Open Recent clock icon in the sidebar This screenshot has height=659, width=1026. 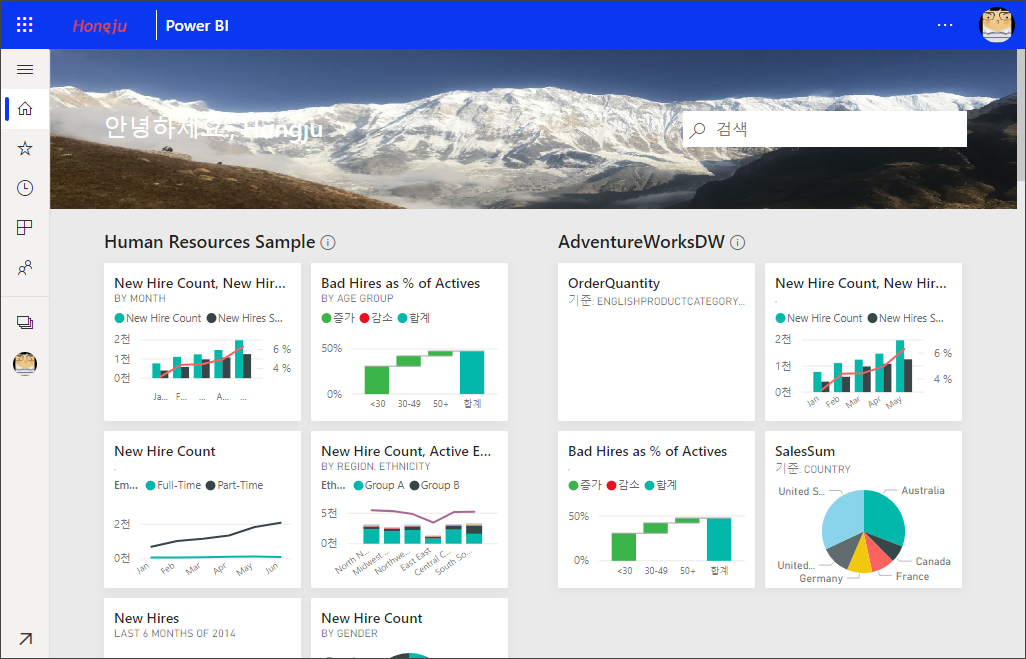click(25, 188)
